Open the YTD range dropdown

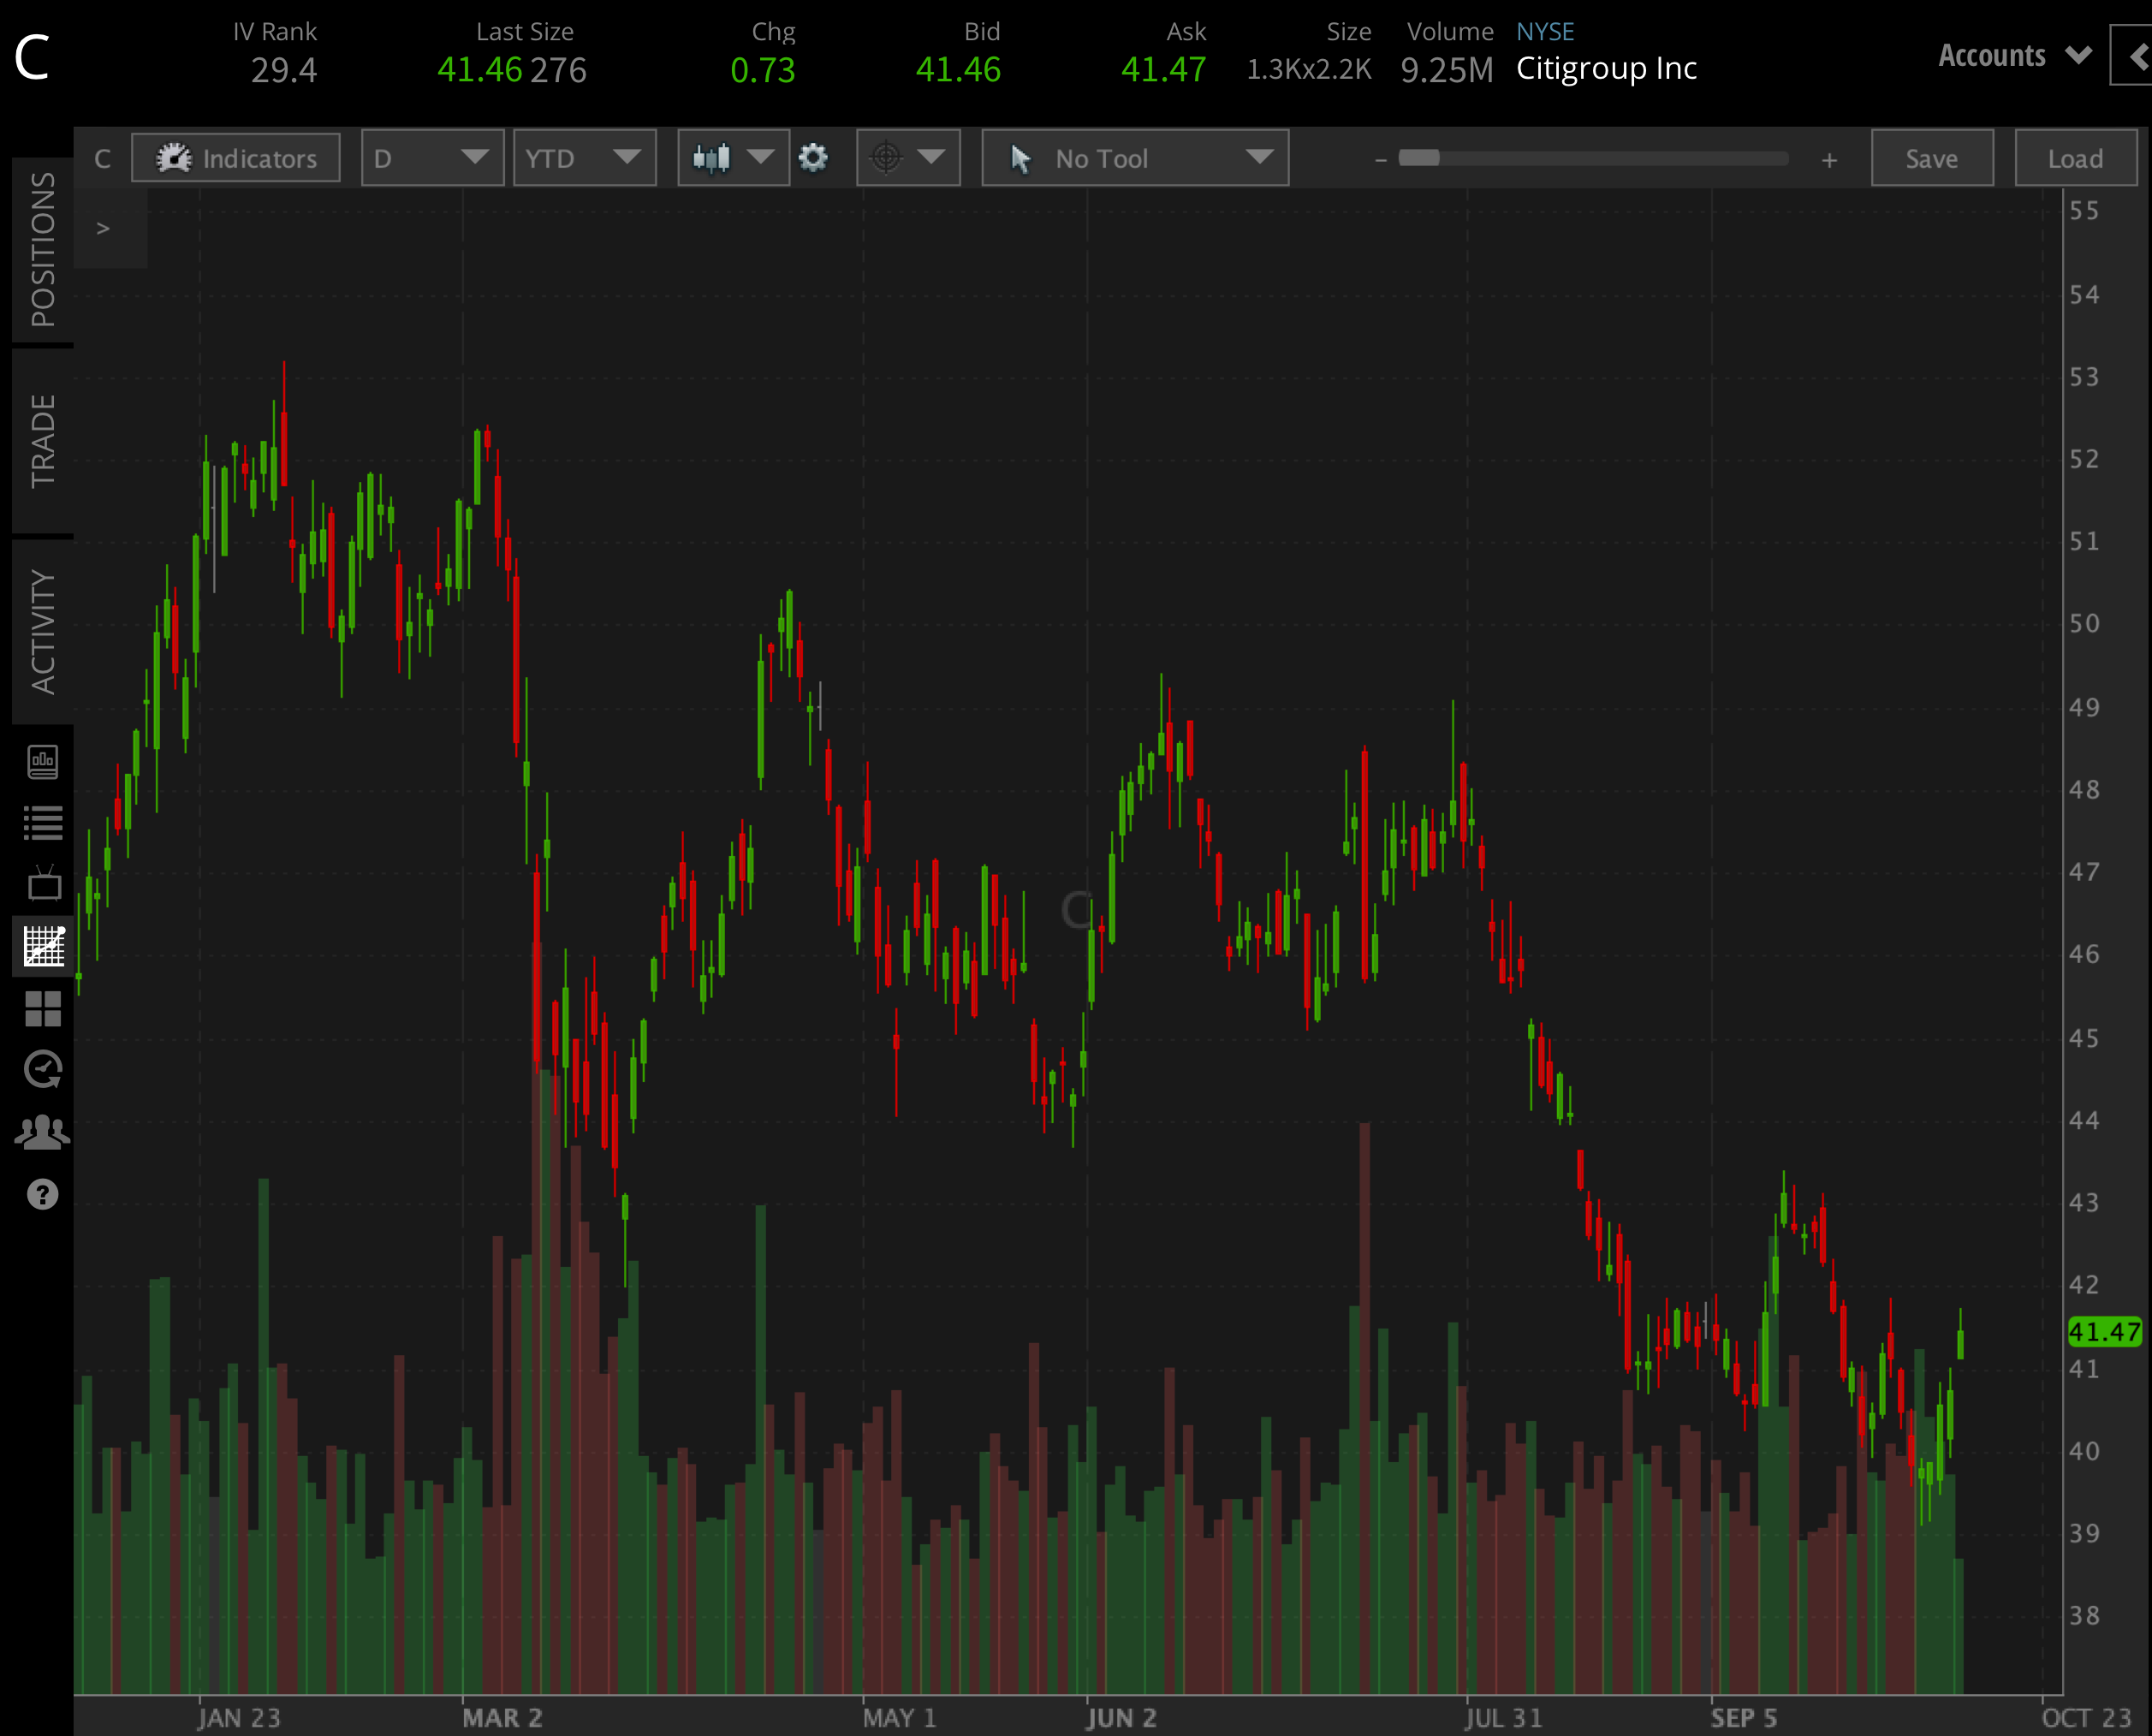tap(584, 158)
